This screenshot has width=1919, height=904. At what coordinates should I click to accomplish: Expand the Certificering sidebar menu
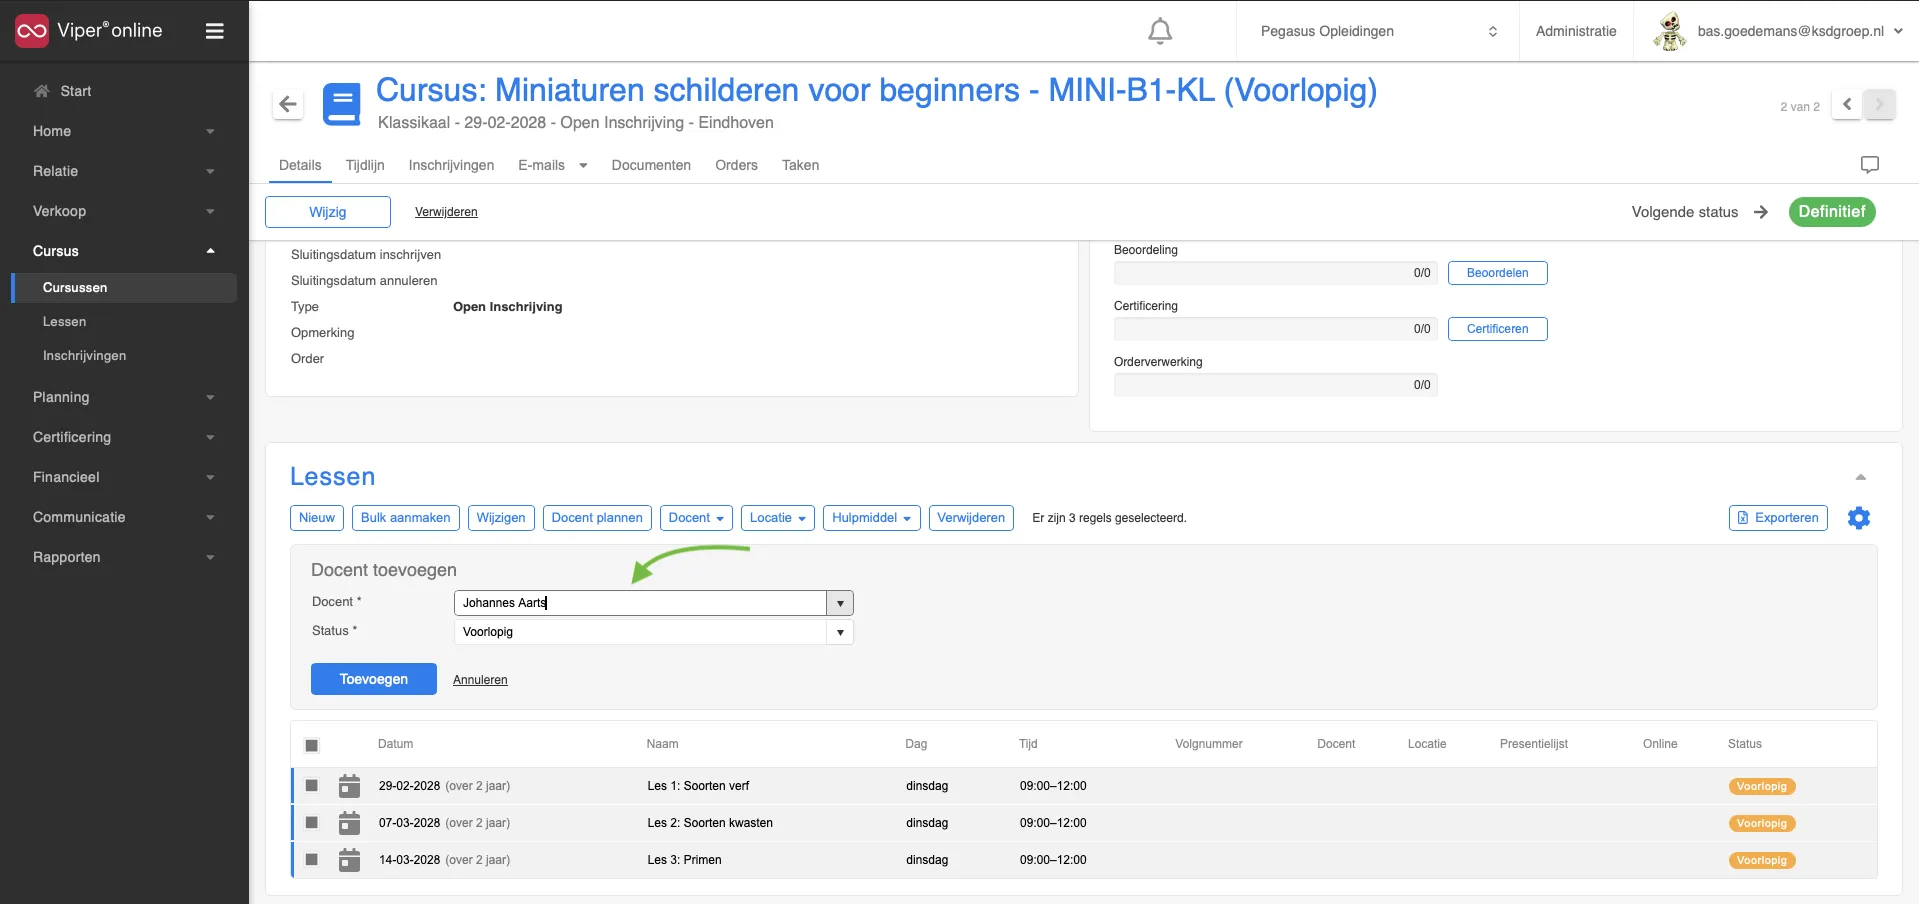pos(124,437)
